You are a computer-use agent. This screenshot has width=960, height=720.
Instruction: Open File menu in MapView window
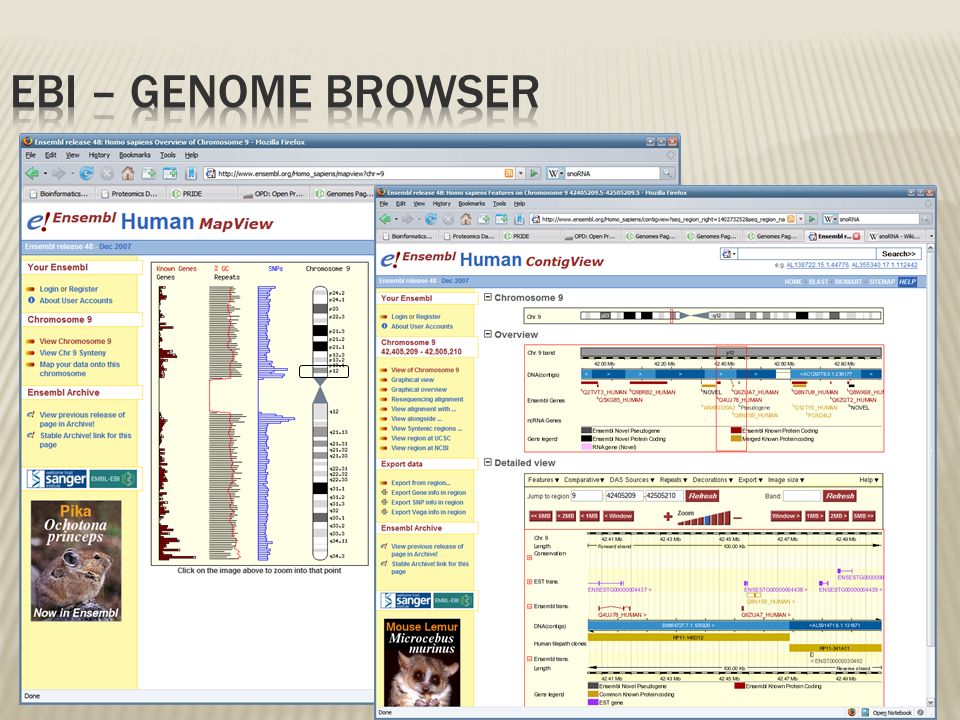click(x=31, y=156)
